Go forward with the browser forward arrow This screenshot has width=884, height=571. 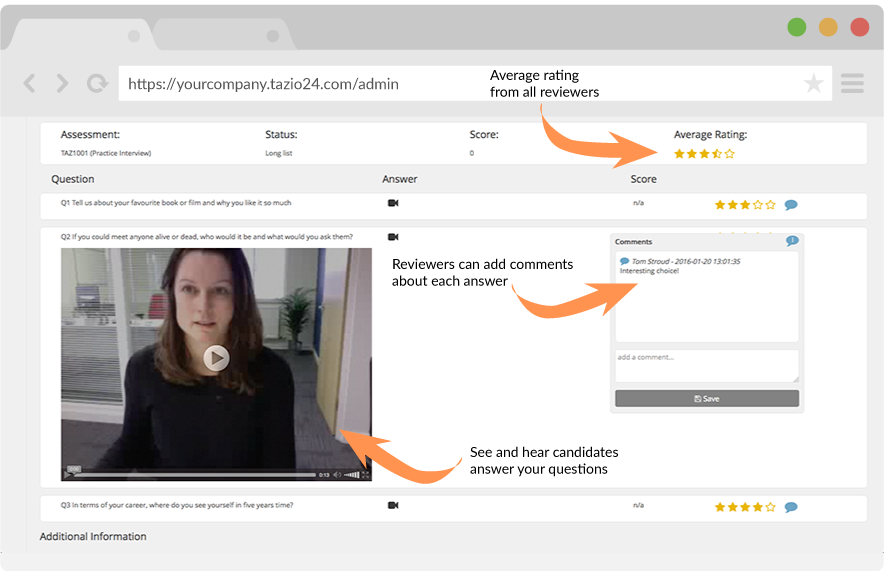(62, 83)
